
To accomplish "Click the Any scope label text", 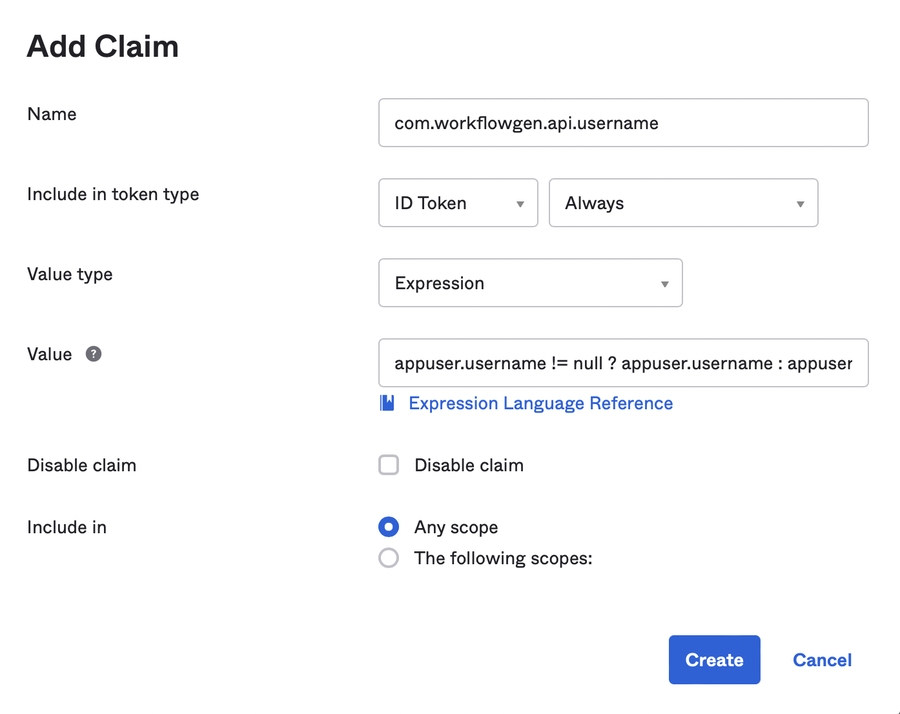I will pyautogui.click(x=456, y=527).
